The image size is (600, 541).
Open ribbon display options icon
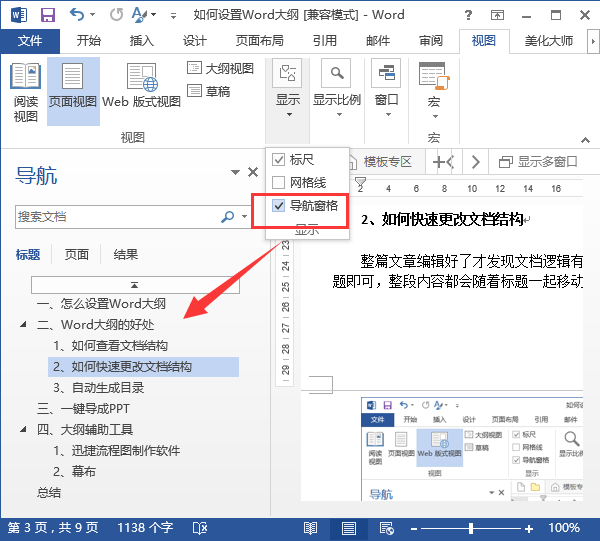497,15
